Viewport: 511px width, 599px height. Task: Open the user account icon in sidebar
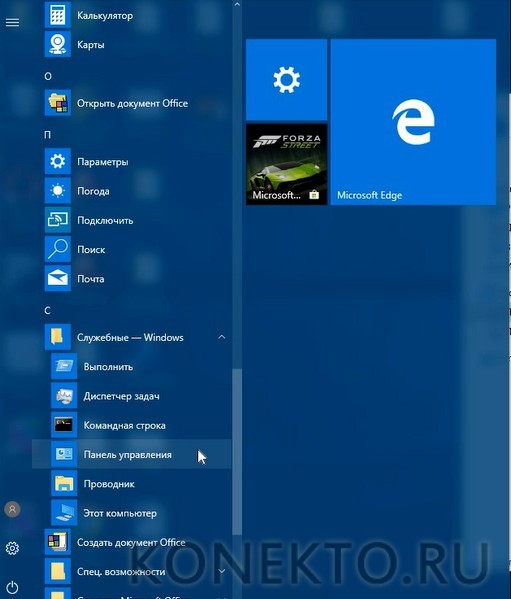pyautogui.click(x=12, y=509)
